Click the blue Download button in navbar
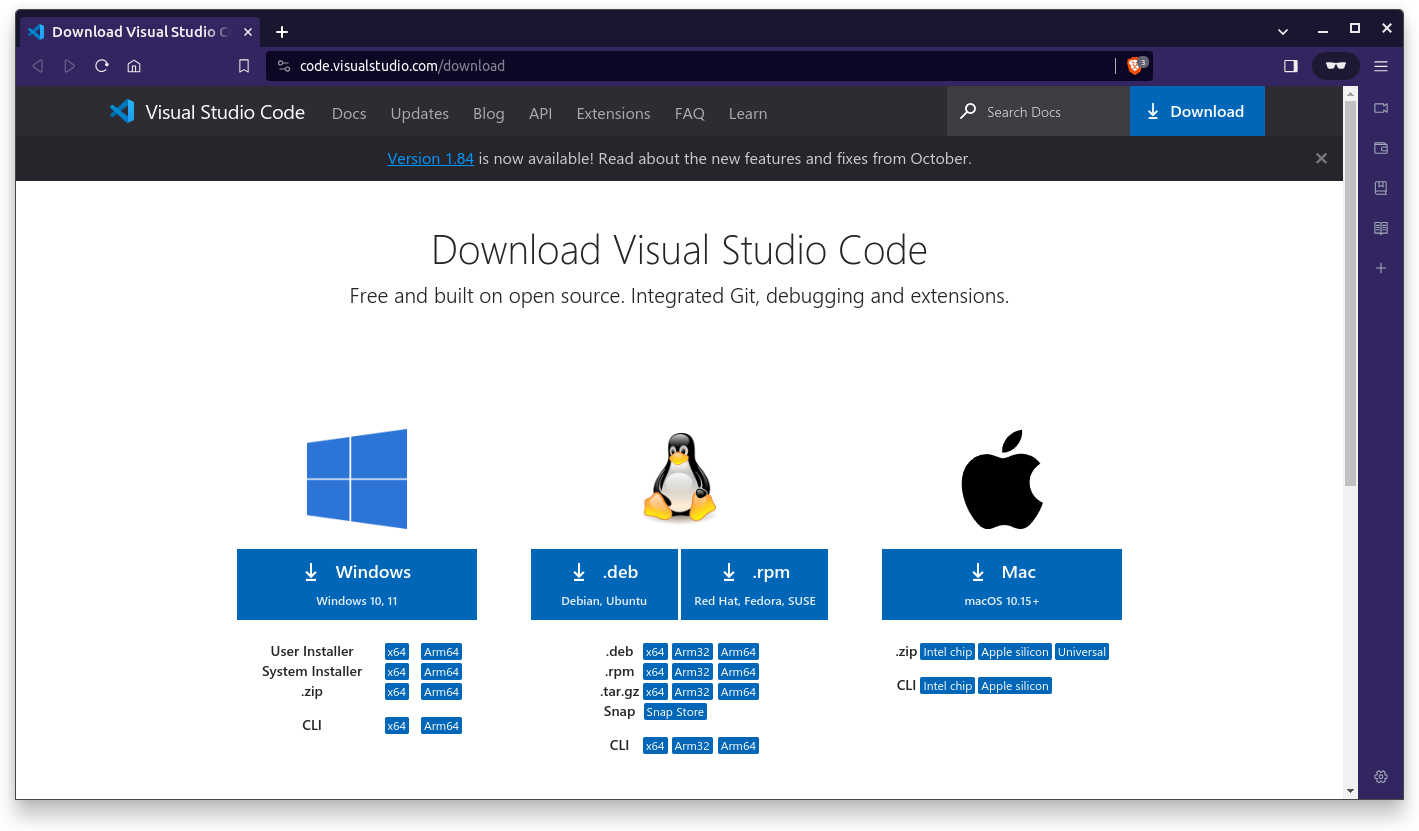The width and height of the screenshot is (1419, 831). [1197, 111]
